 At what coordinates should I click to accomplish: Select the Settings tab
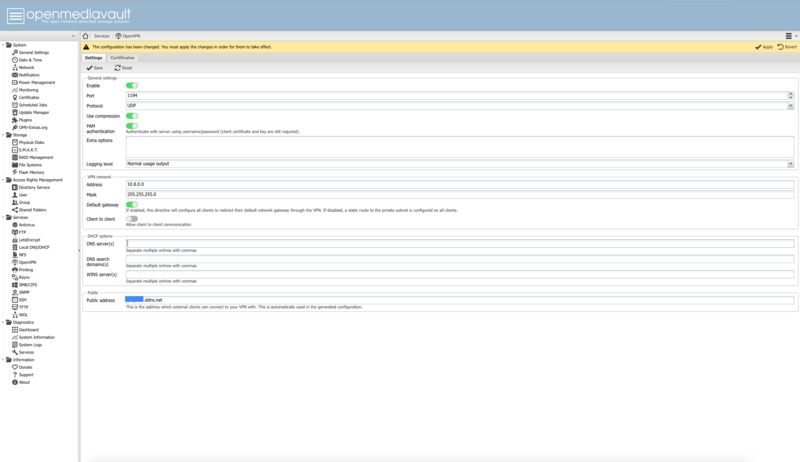coord(93,58)
